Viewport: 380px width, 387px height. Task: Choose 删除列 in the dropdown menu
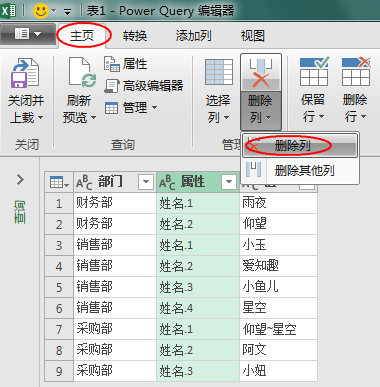click(300, 145)
